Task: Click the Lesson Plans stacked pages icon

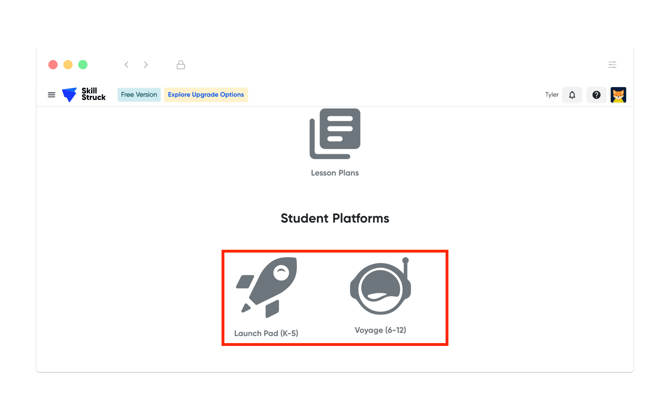Action: click(335, 134)
